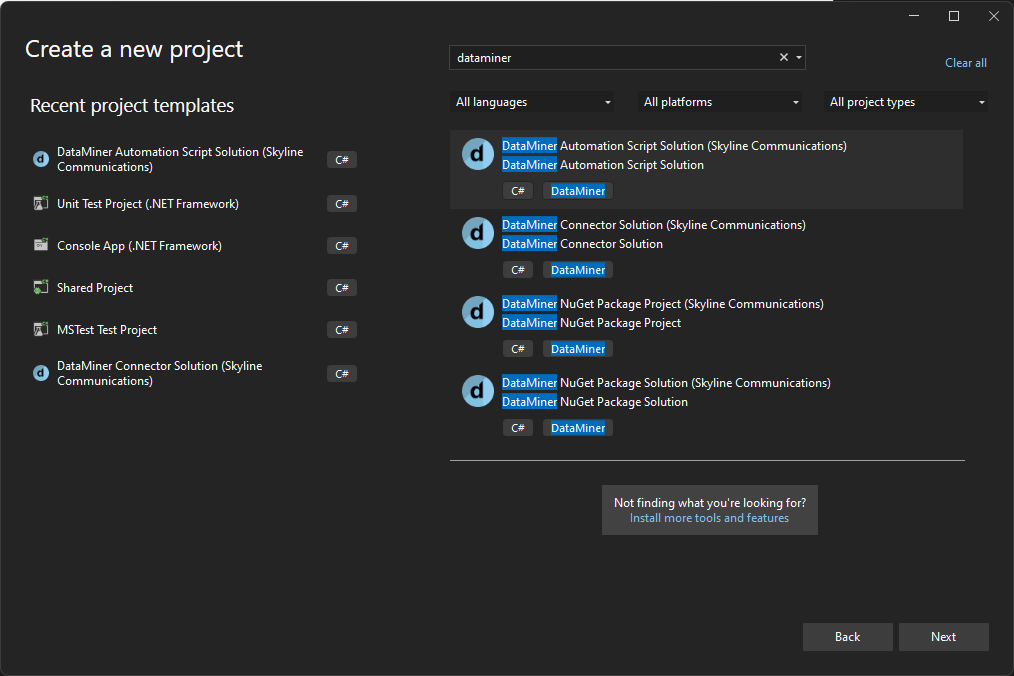Pick recent Console App (.NET Framework)

pyautogui.click(x=139, y=246)
